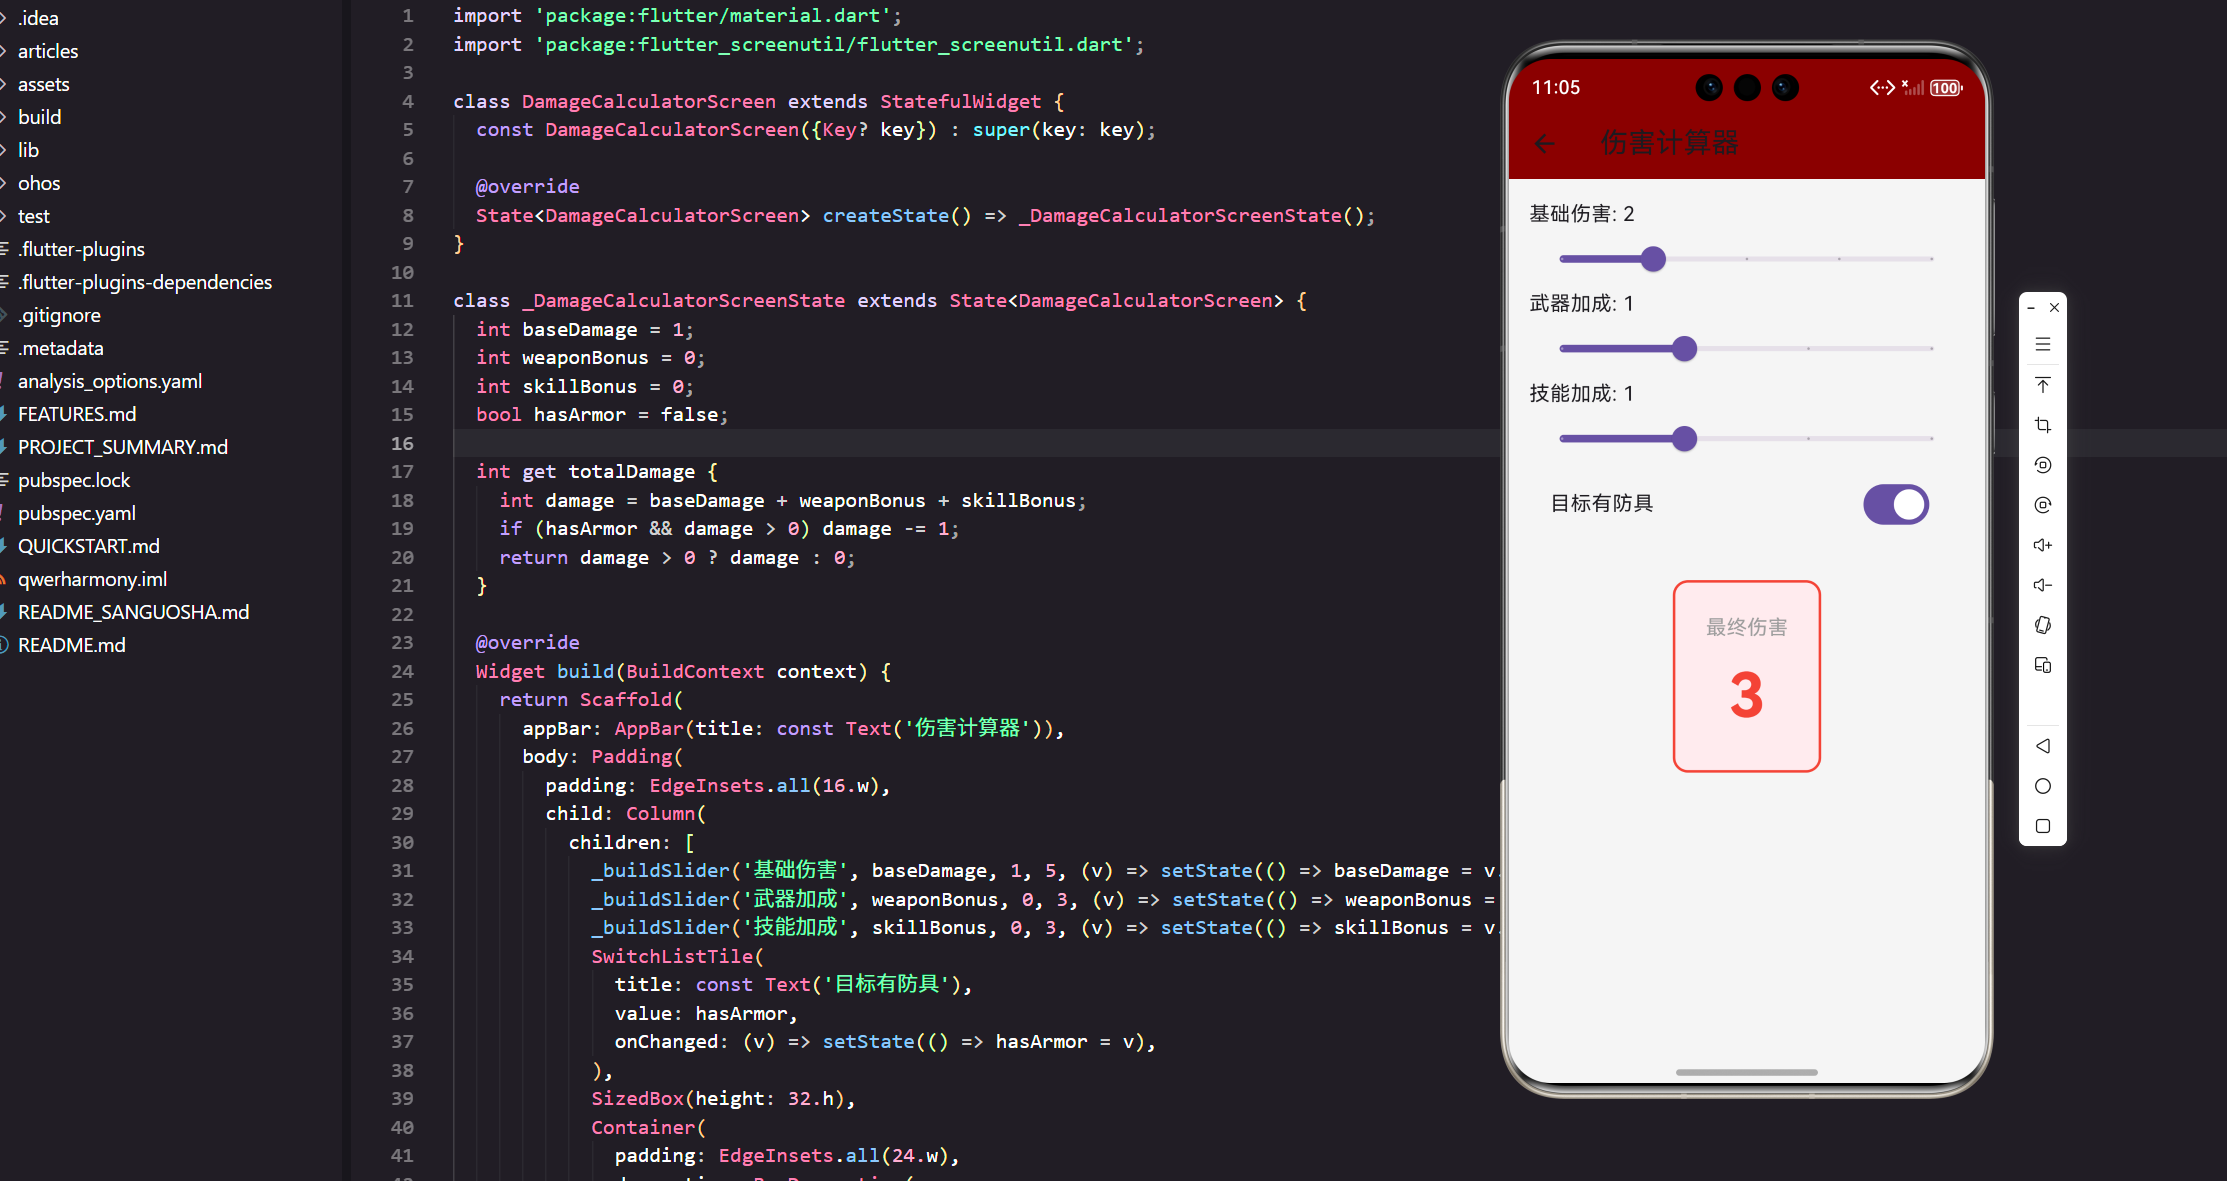Click 'baseDamage' variable on line 12

click(x=579, y=330)
